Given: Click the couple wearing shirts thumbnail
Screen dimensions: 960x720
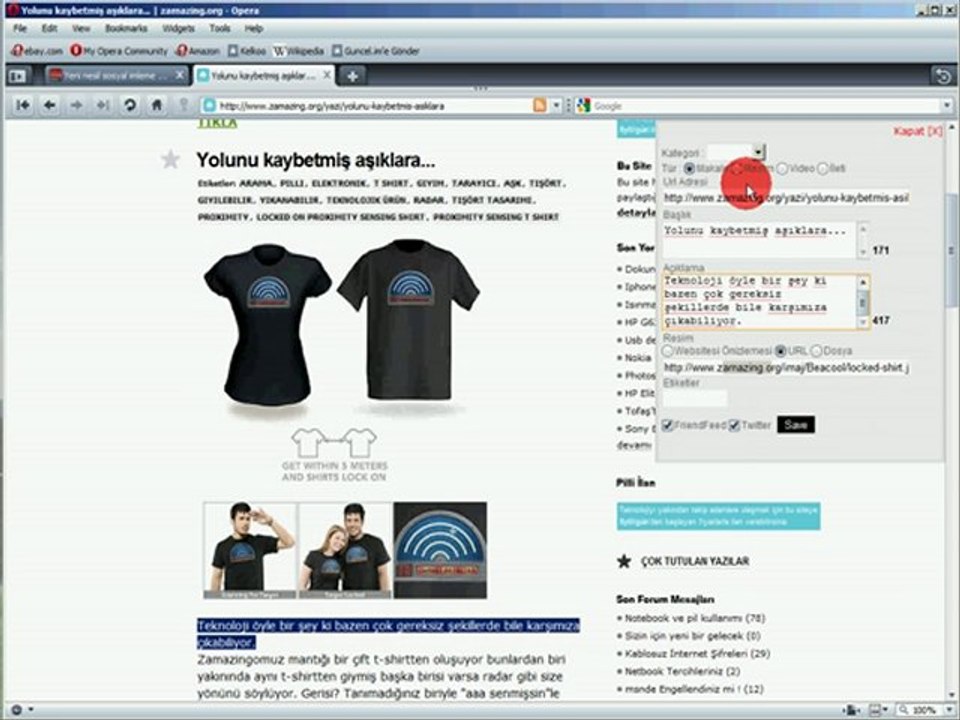Looking at the screenshot, I should pos(345,550).
